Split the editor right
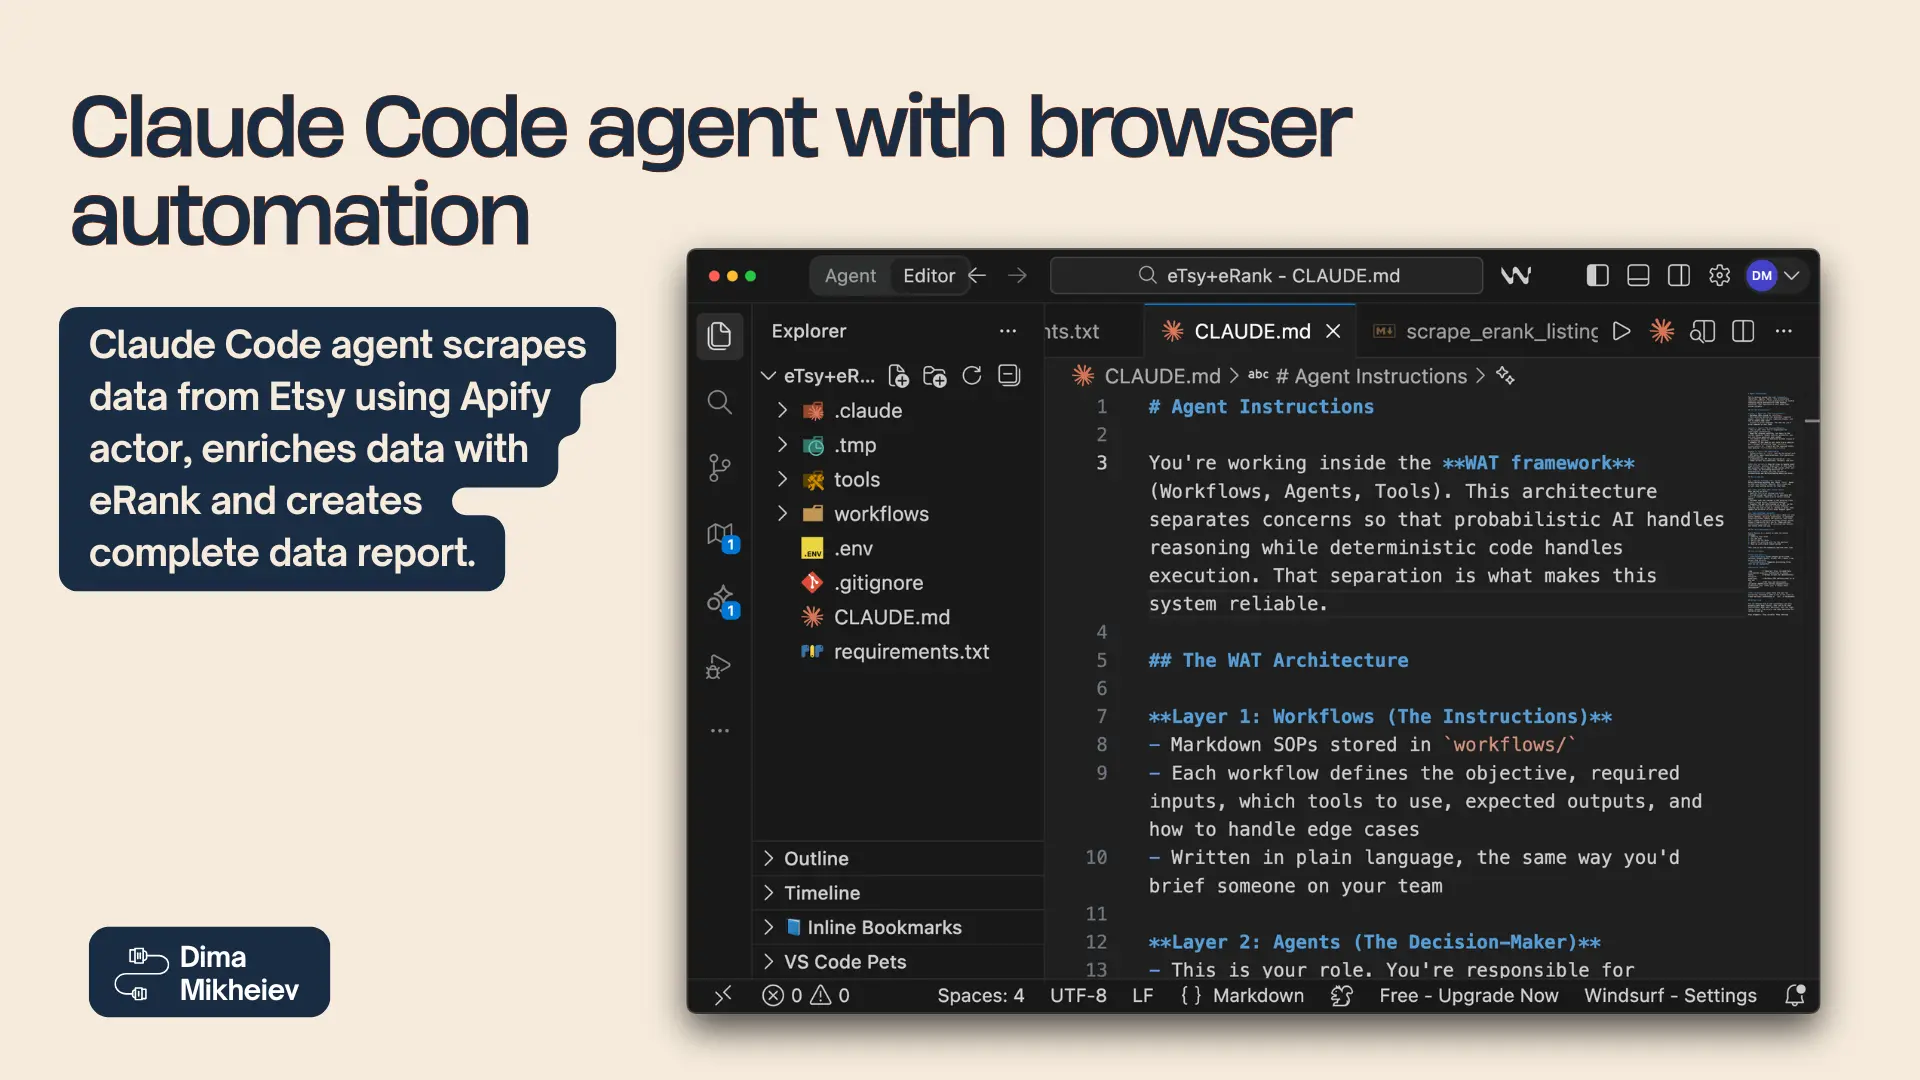This screenshot has height=1080, width=1920. [x=1743, y=331]
